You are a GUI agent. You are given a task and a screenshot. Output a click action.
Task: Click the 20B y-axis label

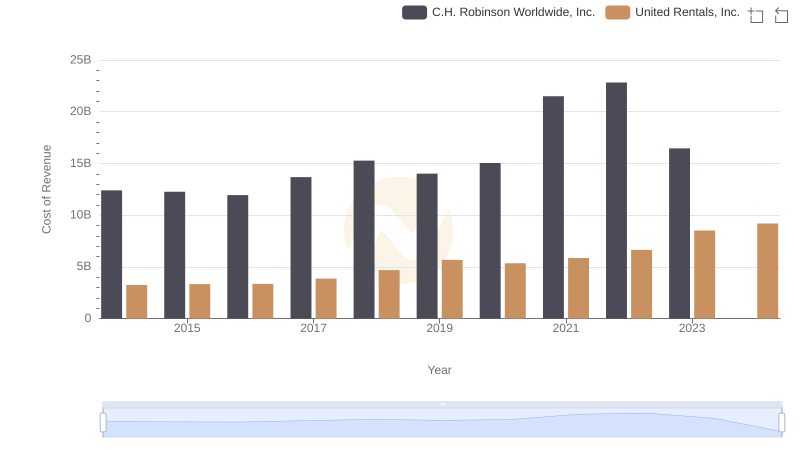(81, 111)
